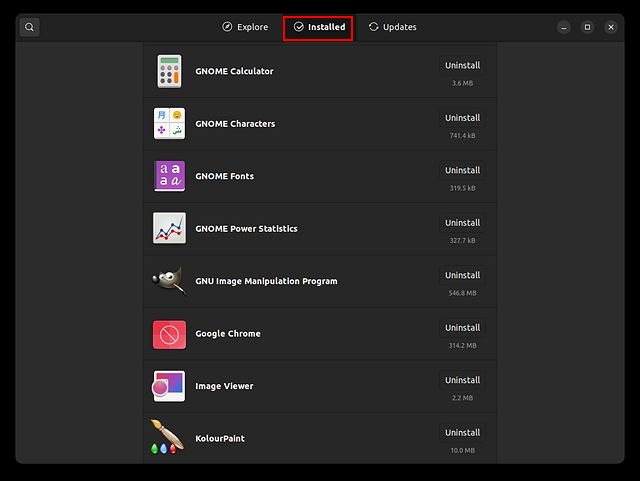Minimize the software window

564,27
